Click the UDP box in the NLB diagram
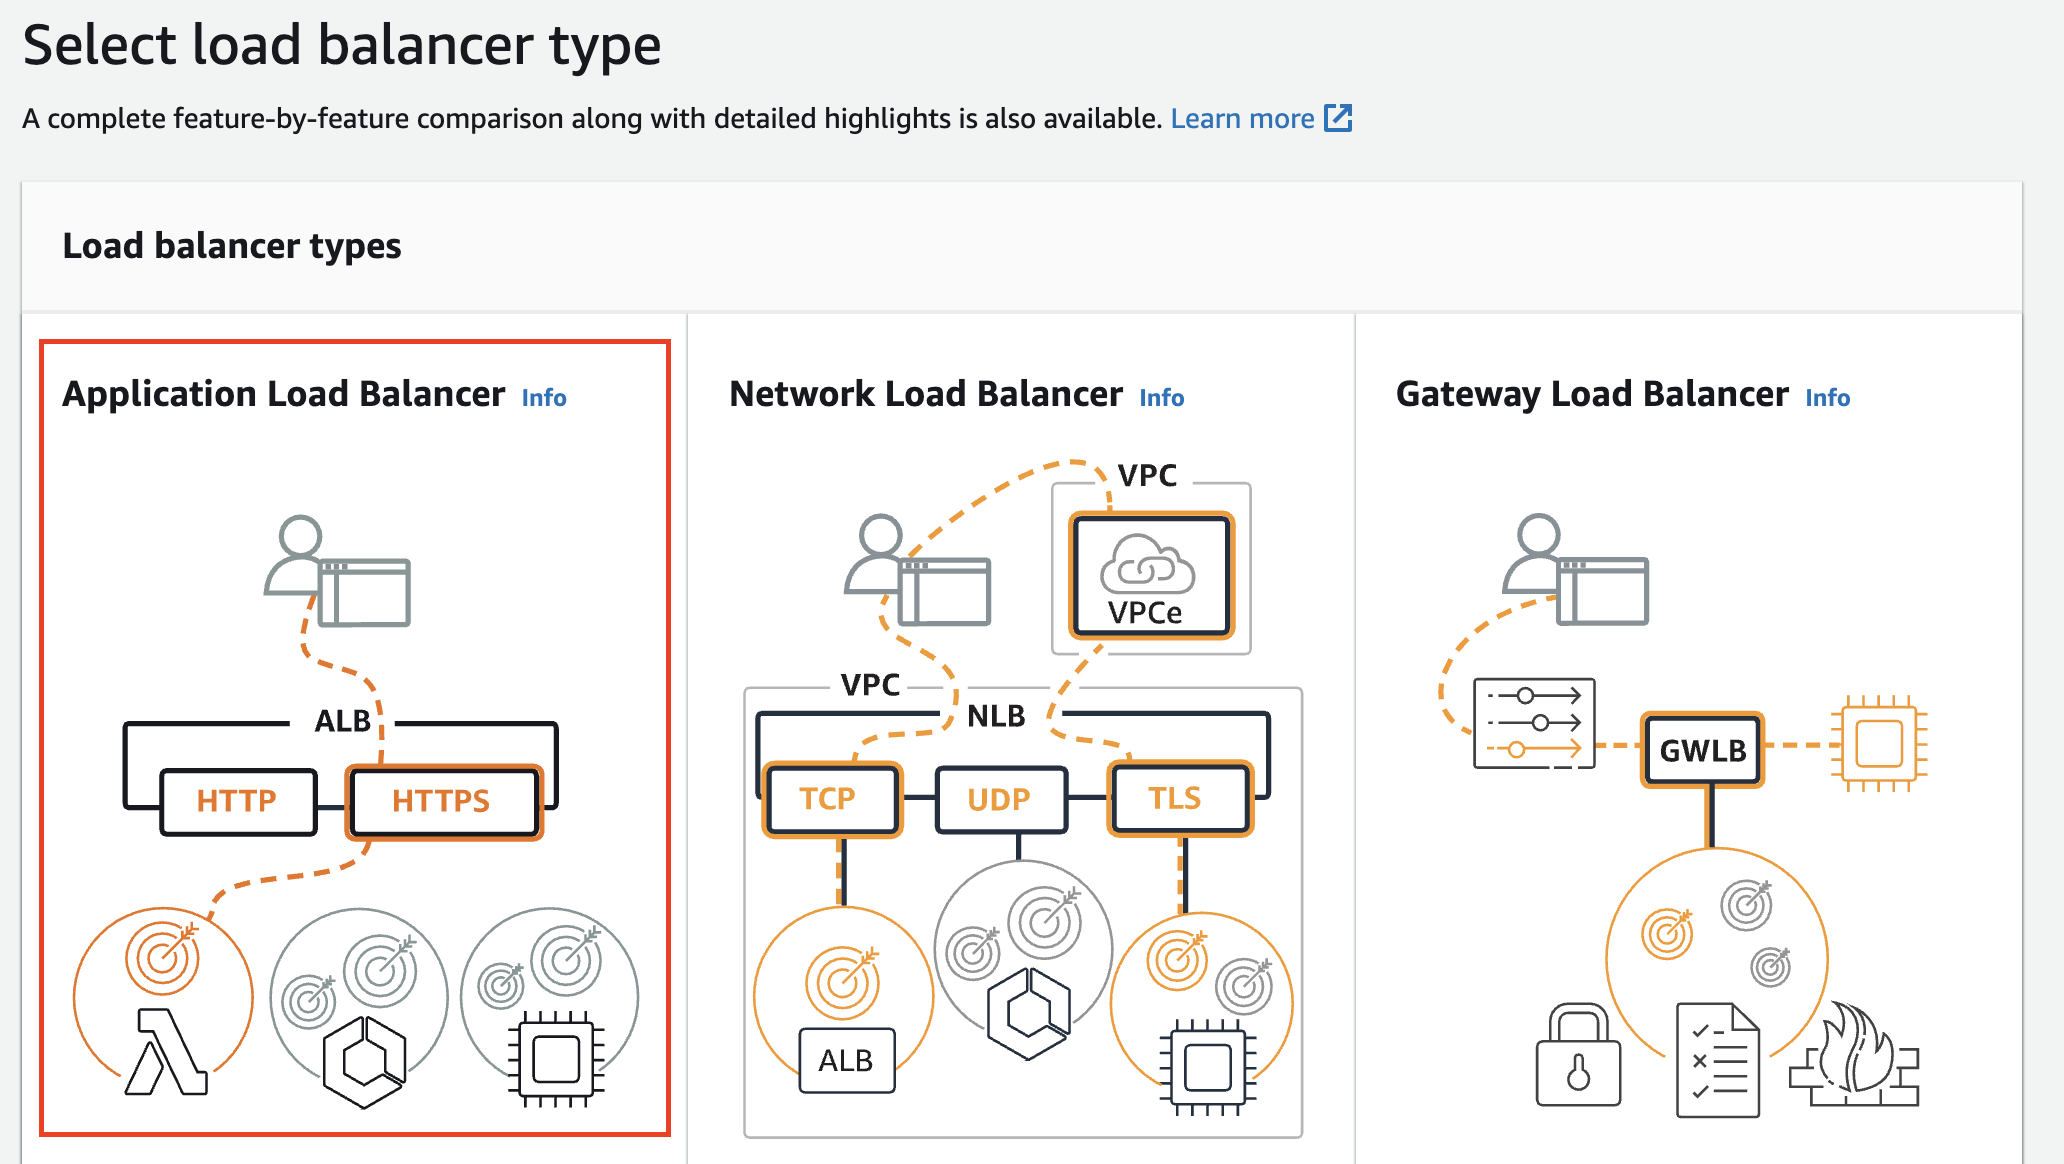The image size is (2064, 1164). [1001, 800]
